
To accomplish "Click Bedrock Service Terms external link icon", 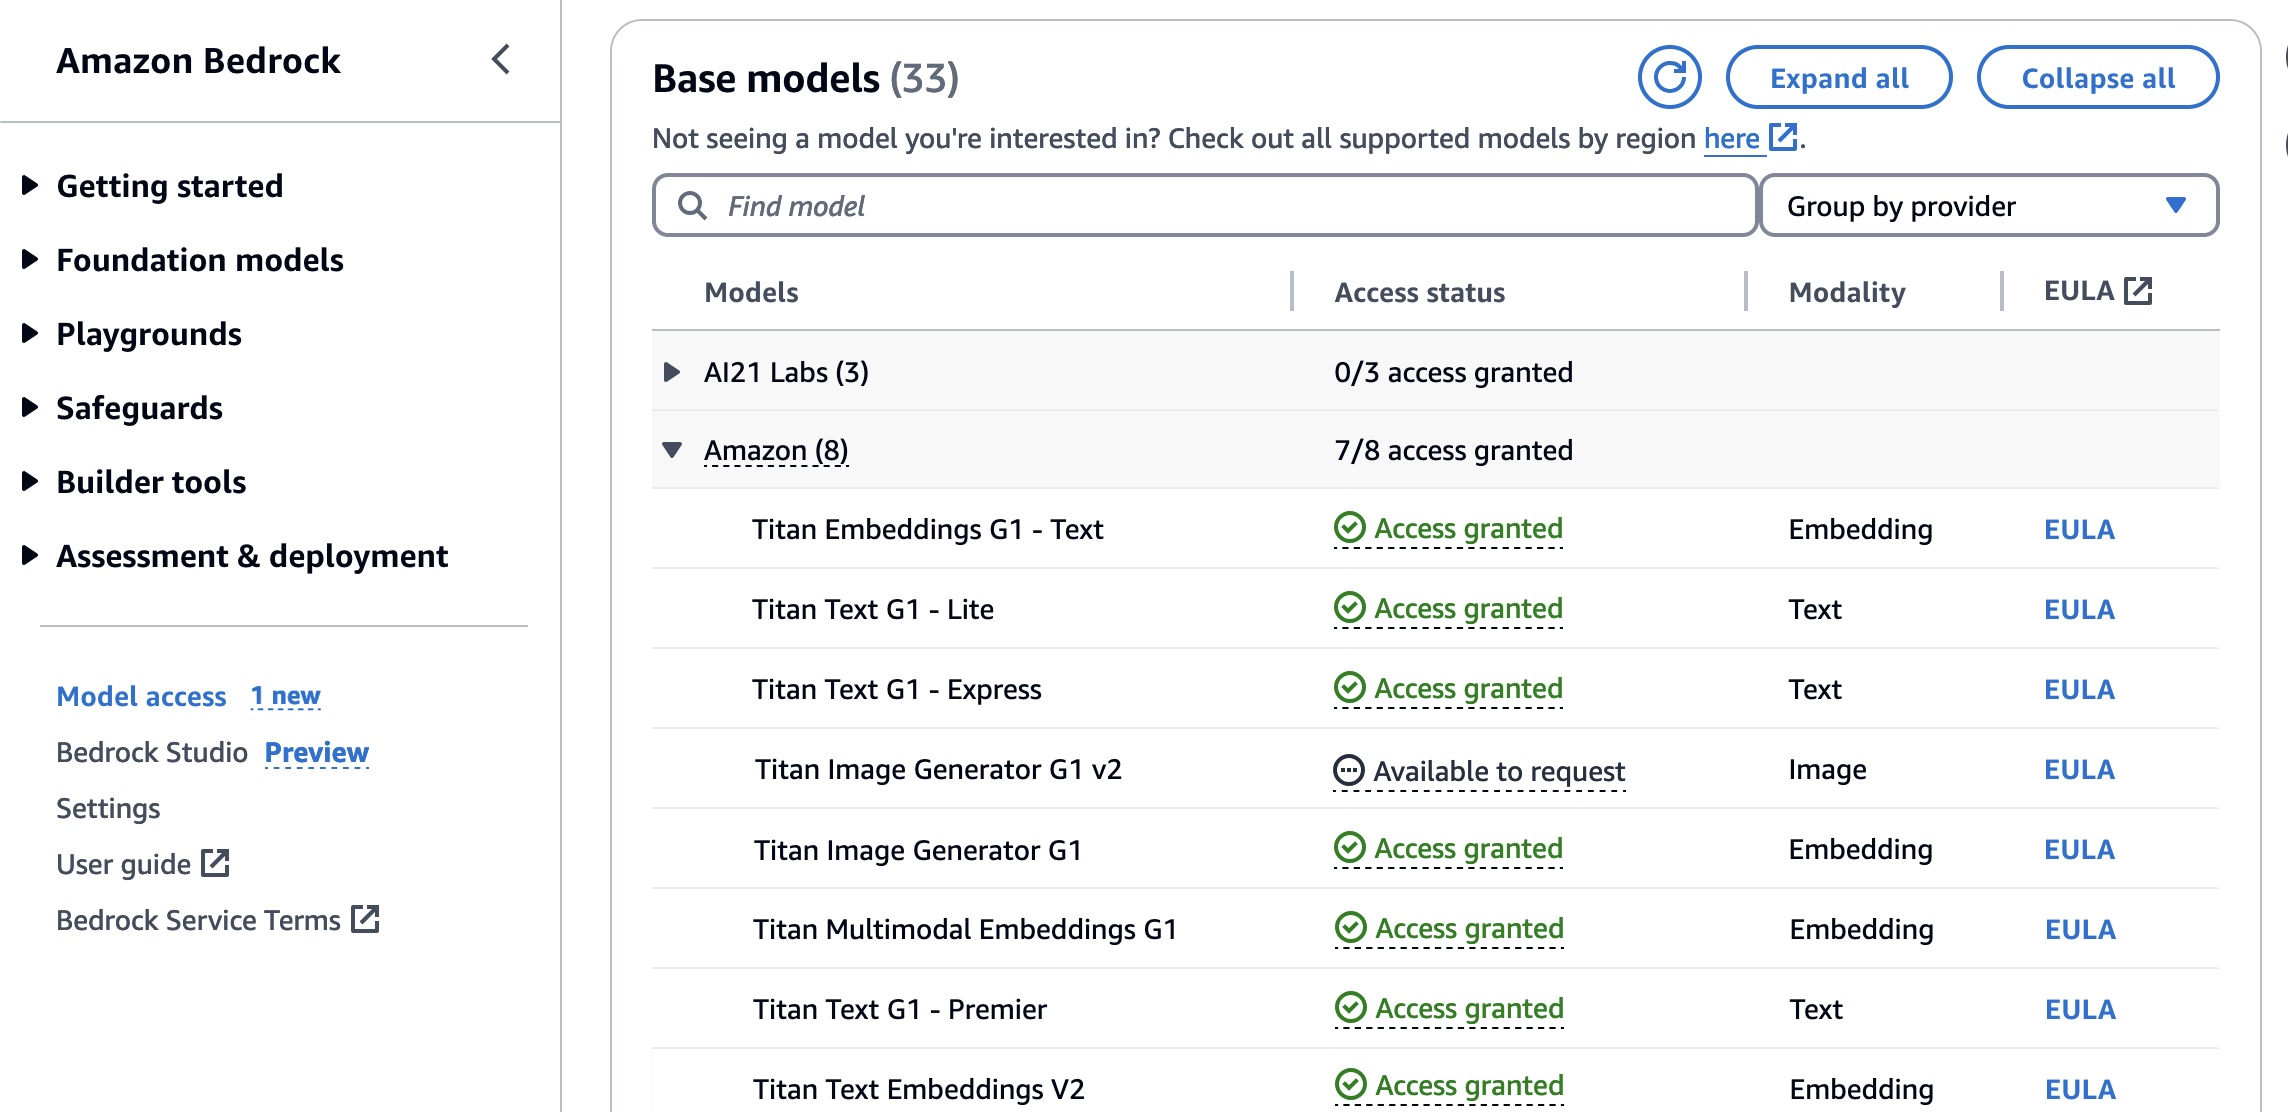I will 365,919.
